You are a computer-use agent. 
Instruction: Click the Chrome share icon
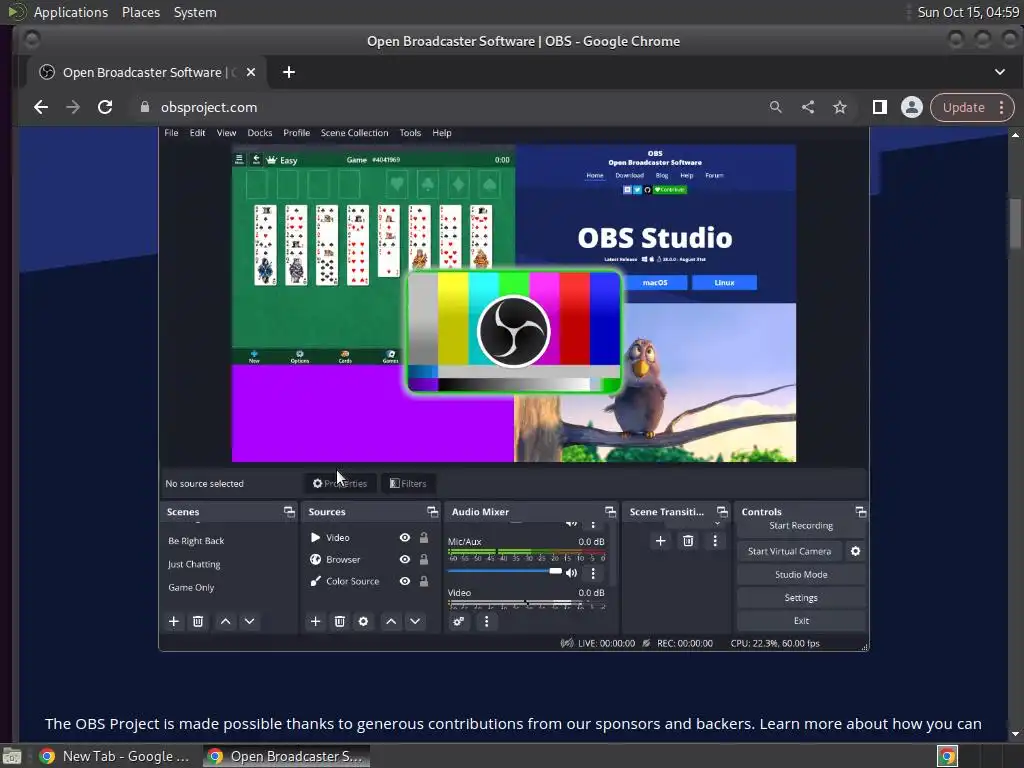[x=808, y=107]
